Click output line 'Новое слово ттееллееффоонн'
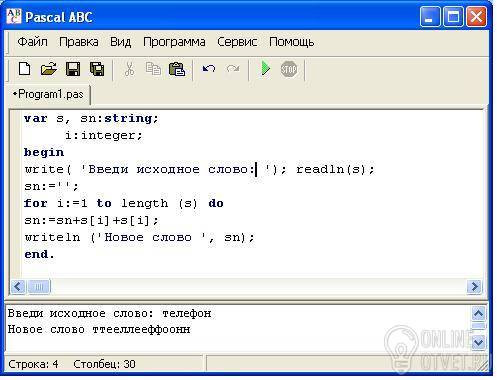Image resolution: width=497 pixels, height=380 pixels. click(99, 330)
